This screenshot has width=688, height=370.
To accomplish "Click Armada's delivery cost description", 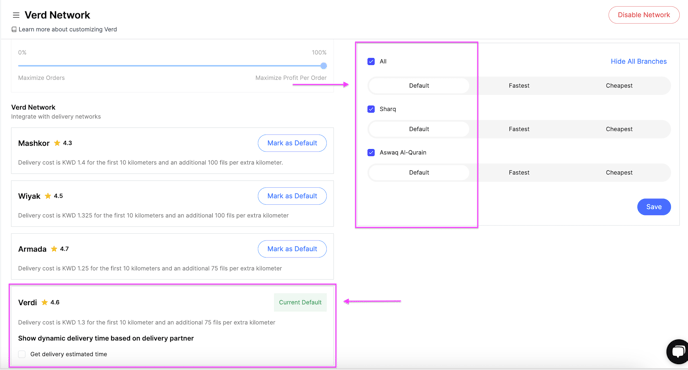I will 150,268.
